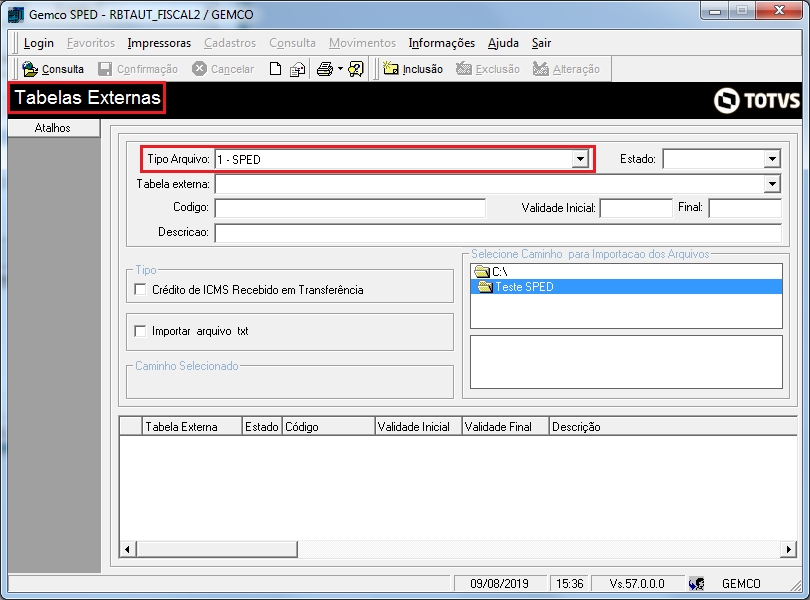This screenshot has width=810, height=600.
Task: Open the Impressoras menu
Action: 159,43
